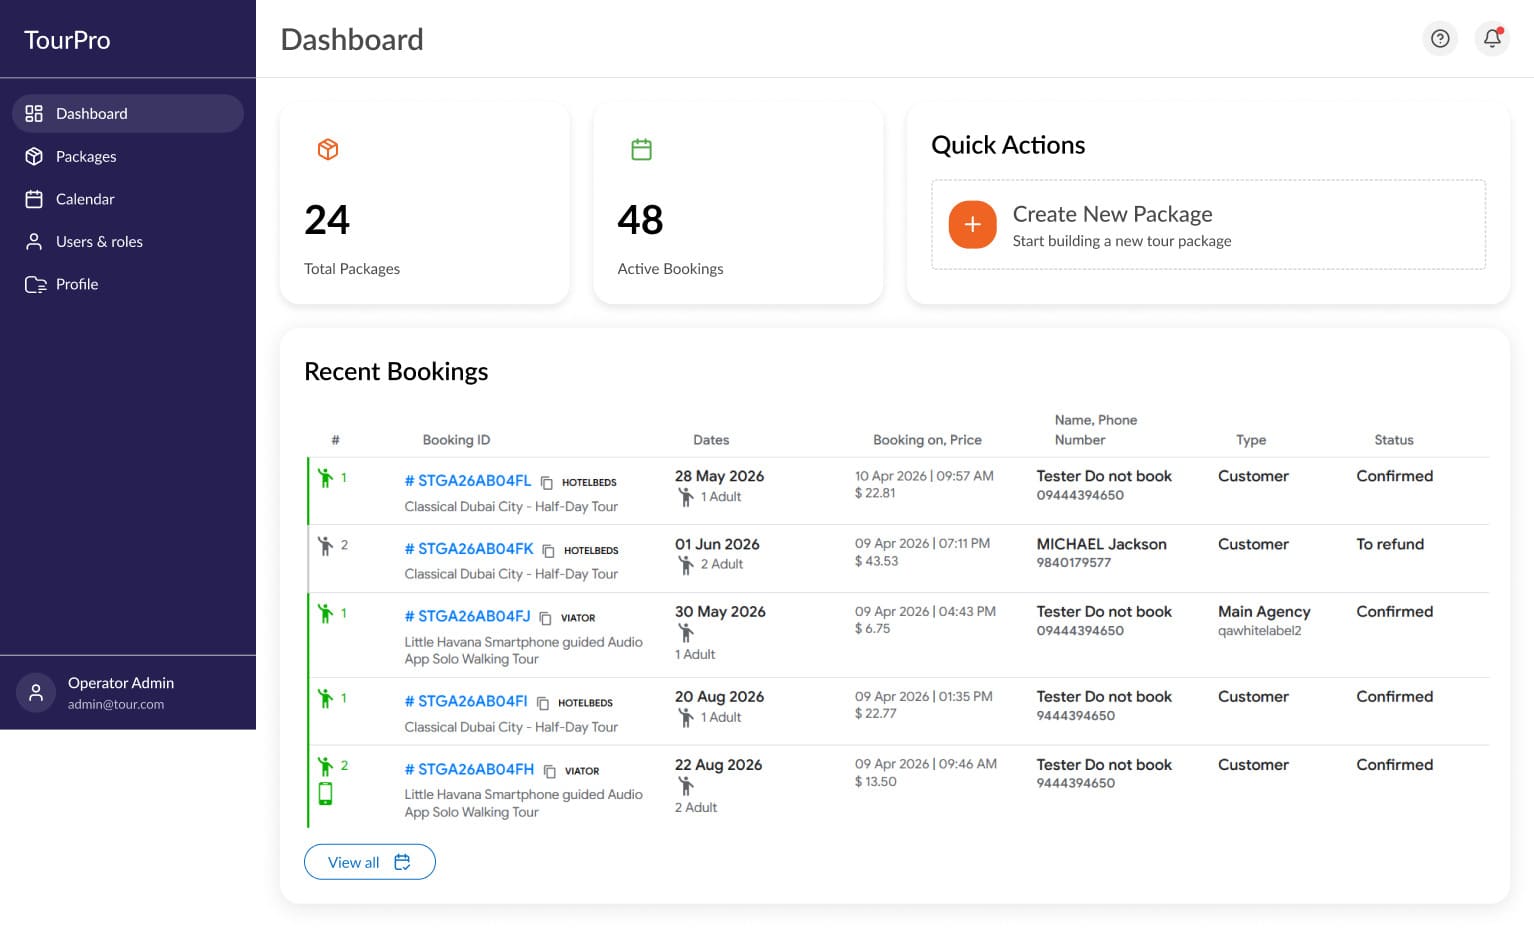The width and height of the screenshot is (1534, 939).
Task: Click qawhitelabel2 agency label
Action: 1260,631
